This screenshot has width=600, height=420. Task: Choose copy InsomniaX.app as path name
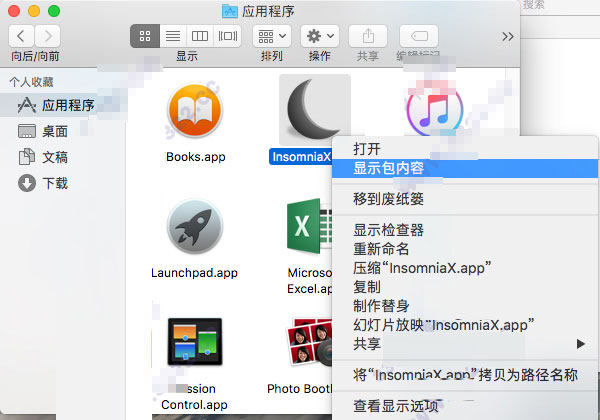(465, 375)
